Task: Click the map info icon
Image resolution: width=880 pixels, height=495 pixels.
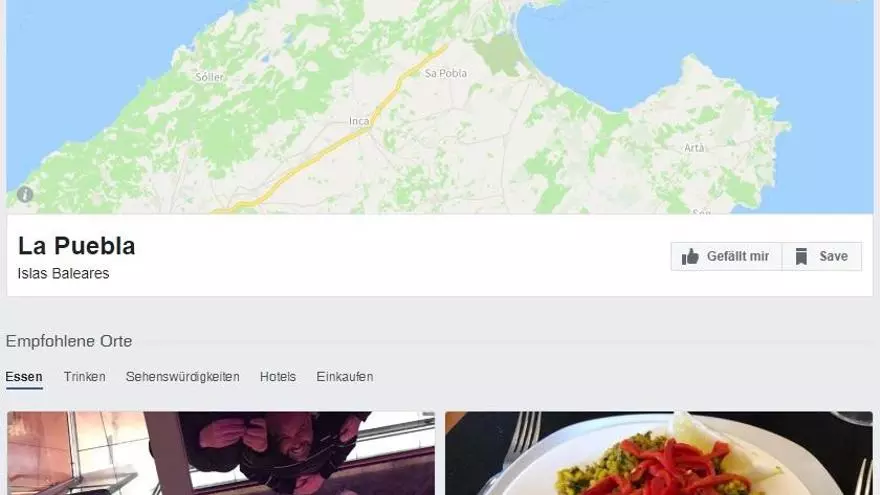Action: pyautogui.click(x=25, y=195)
